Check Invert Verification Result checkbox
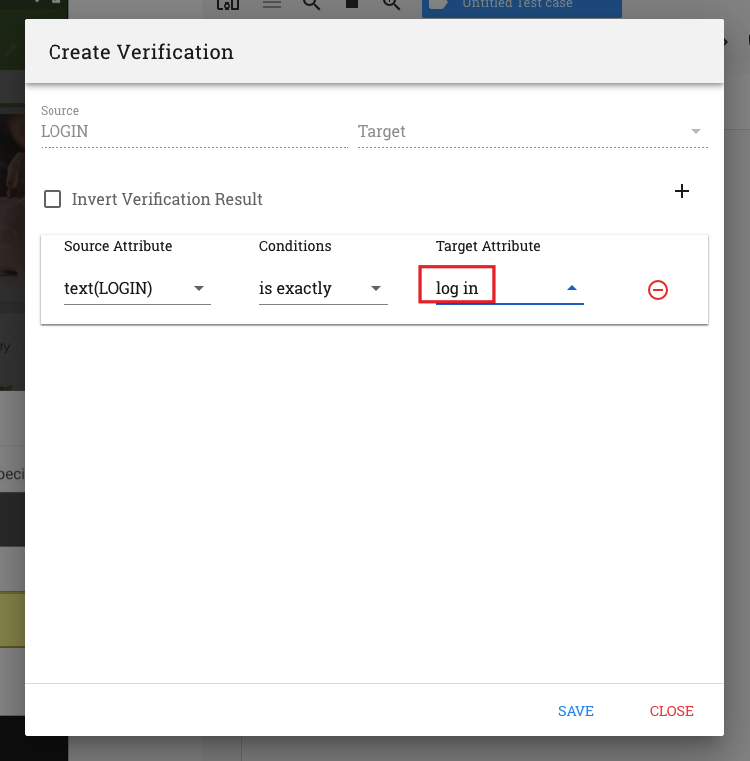This screenshot has width=750, height=761. (x=52, y=199)
